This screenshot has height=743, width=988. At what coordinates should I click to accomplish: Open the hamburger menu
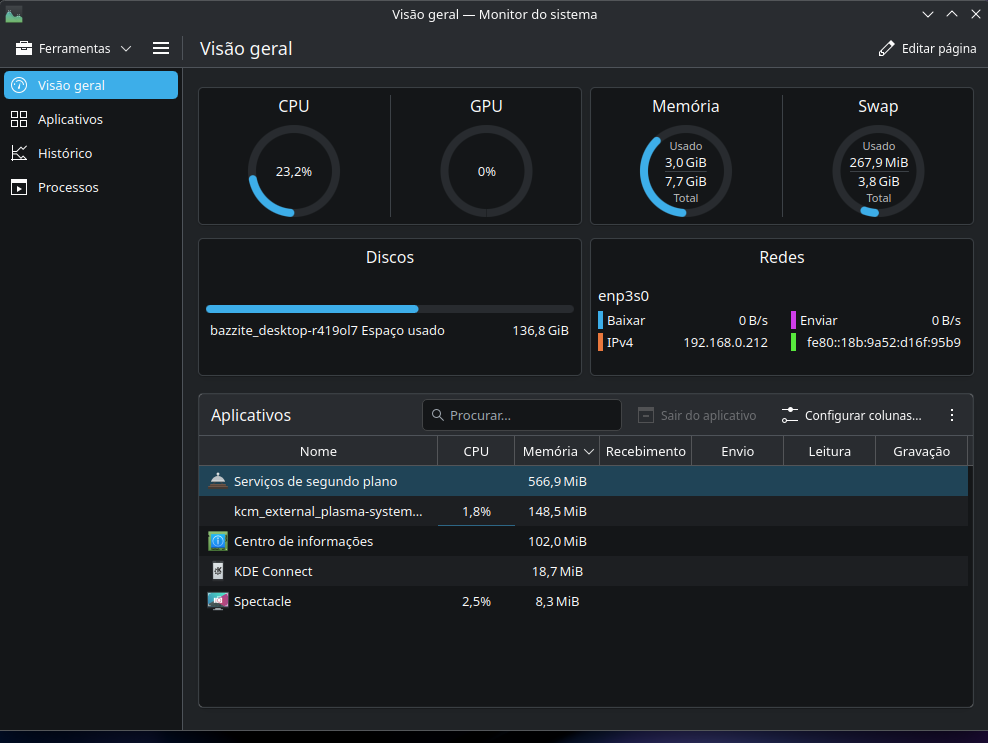click(161, 49)
